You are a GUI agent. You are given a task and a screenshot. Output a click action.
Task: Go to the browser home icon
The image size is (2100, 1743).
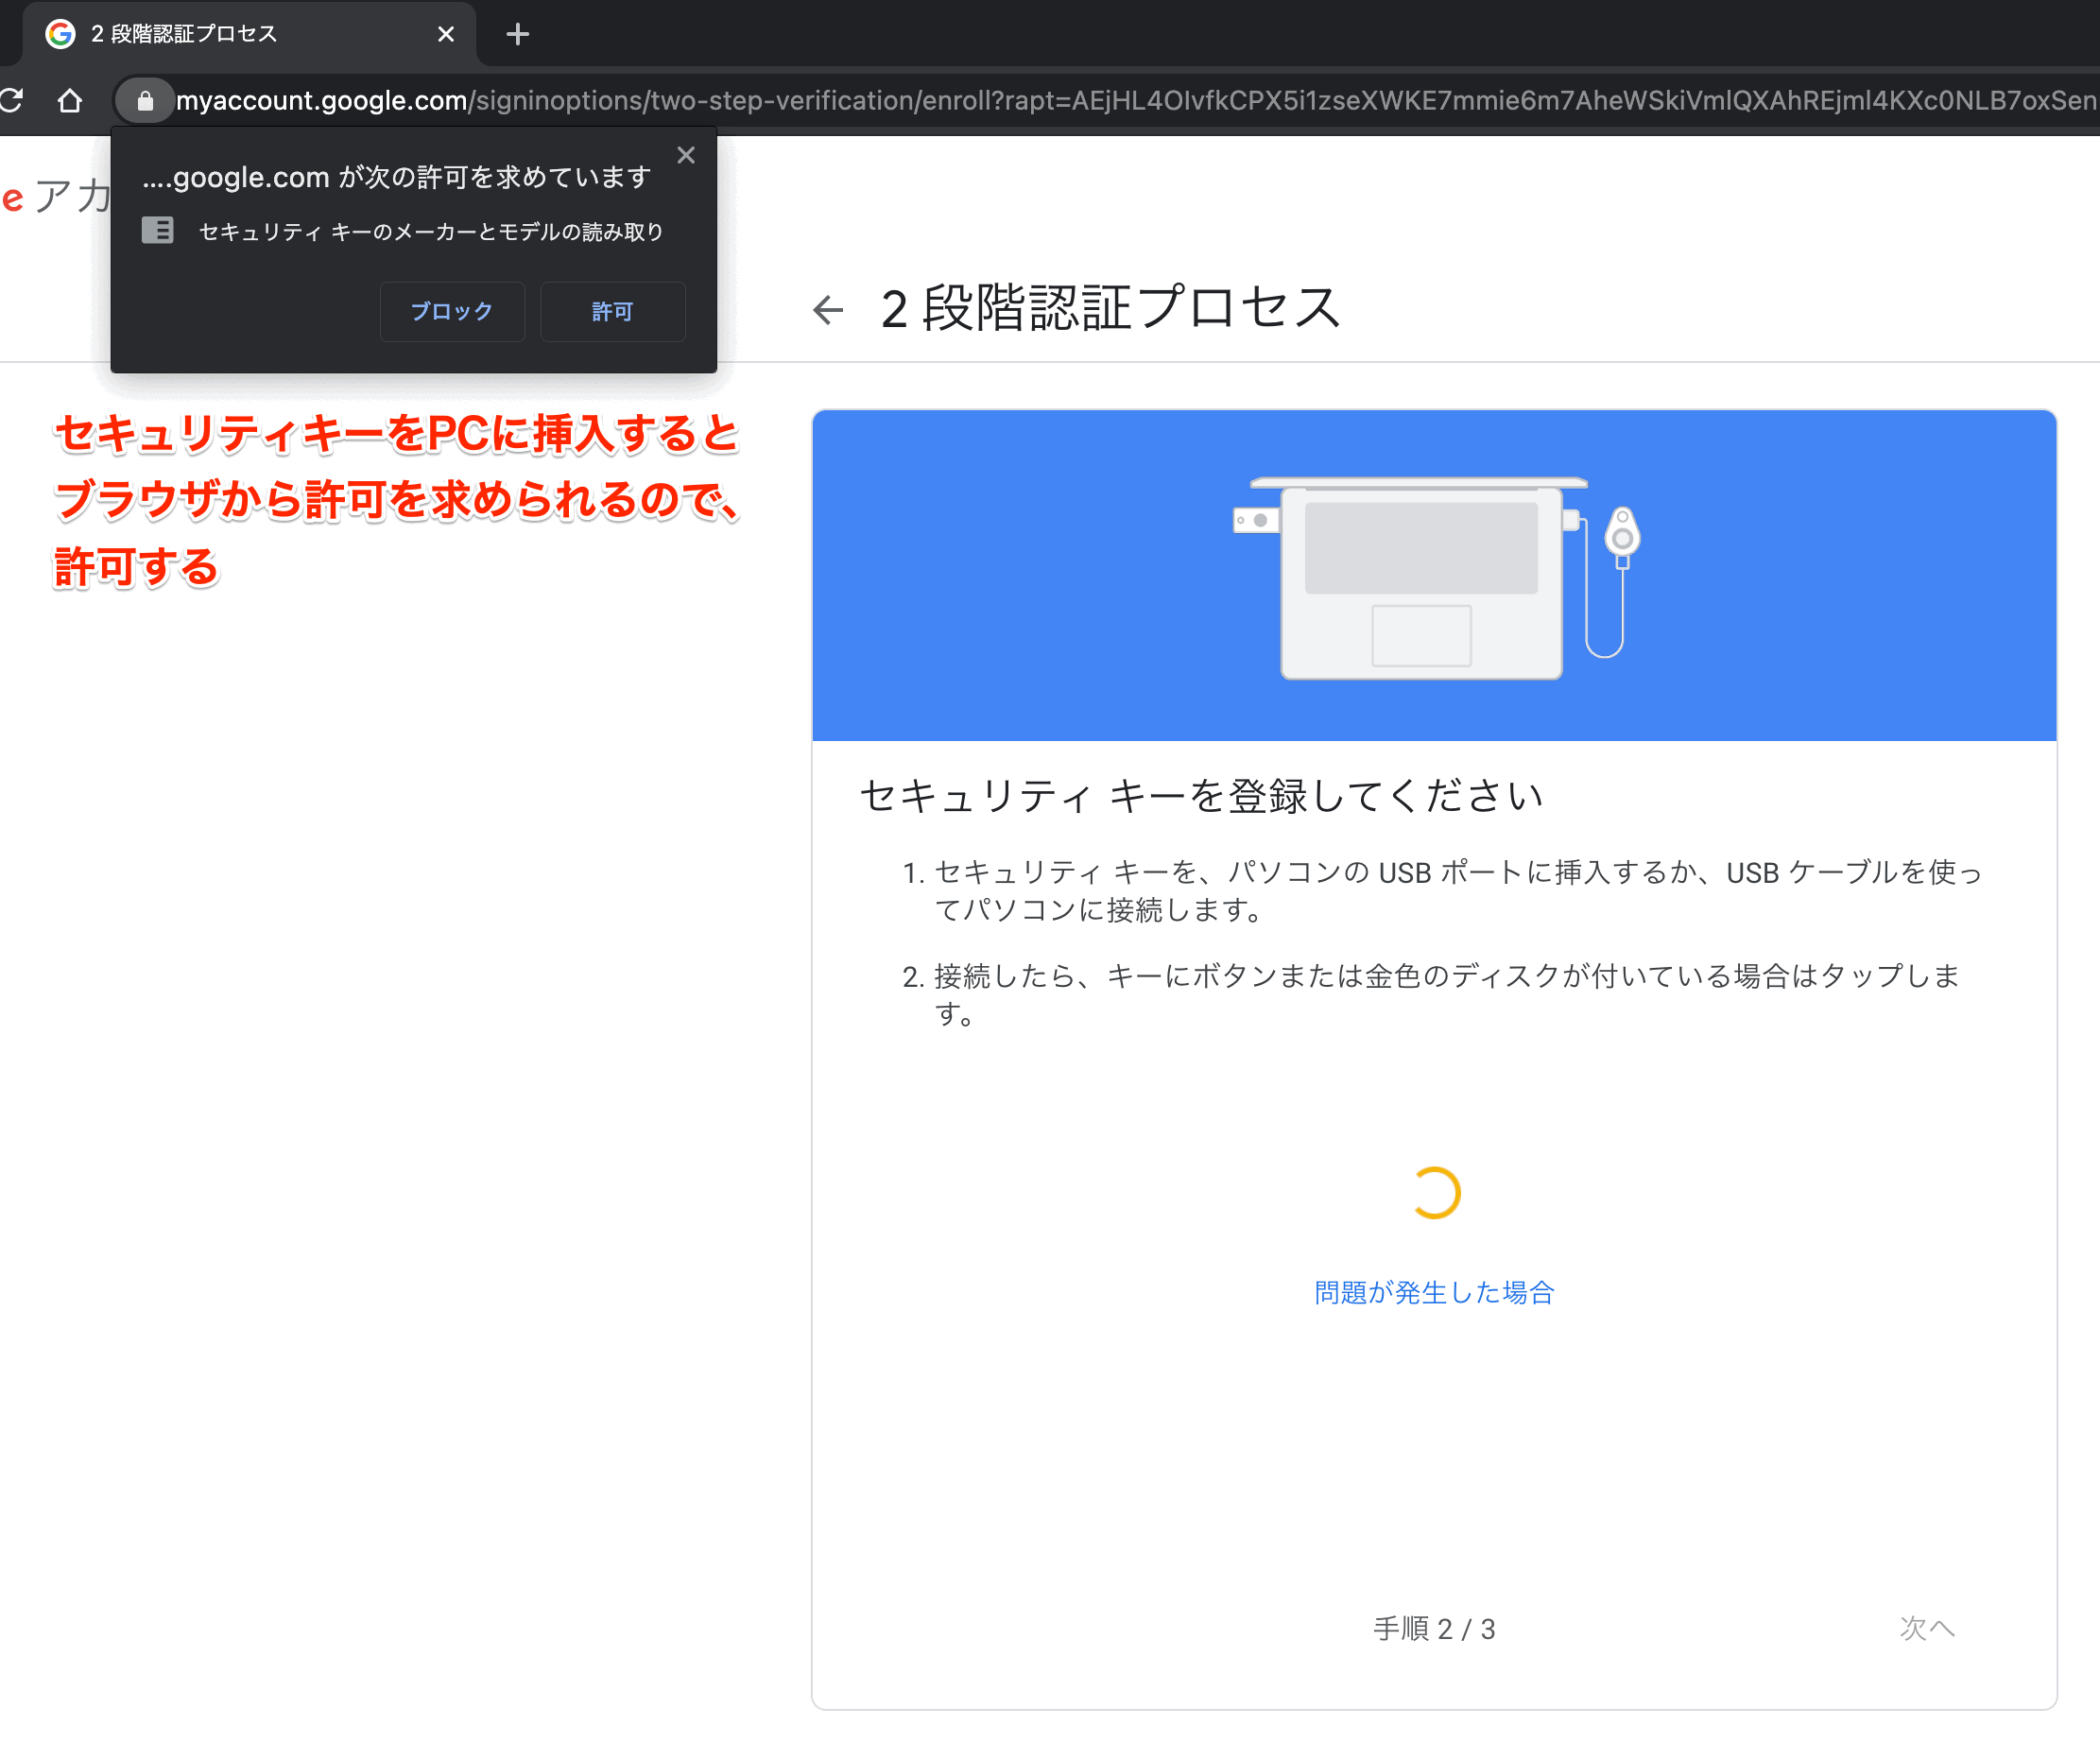point(69,100)
